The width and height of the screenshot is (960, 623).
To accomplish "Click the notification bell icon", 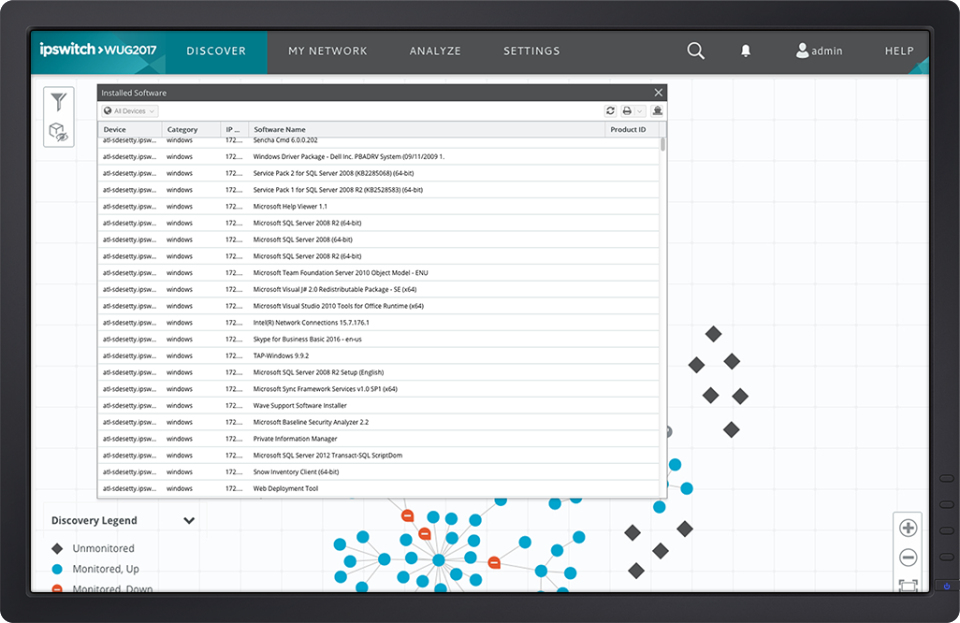I will click(x=745, y=50).
